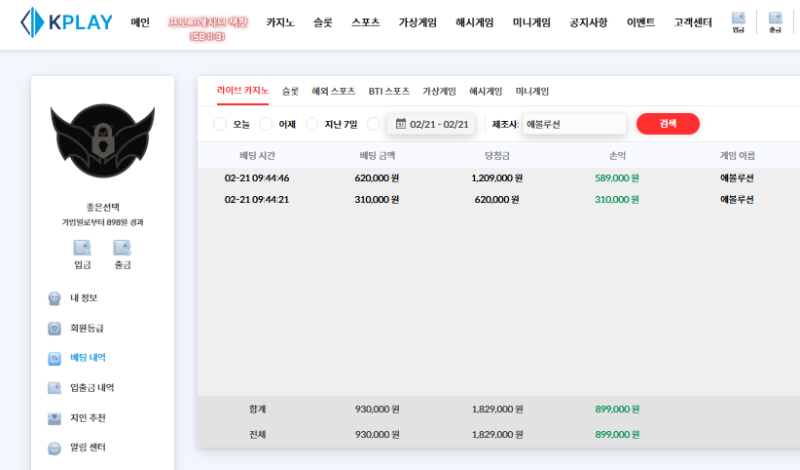Click the red promotional banner menu item

[x=208, y=29]
